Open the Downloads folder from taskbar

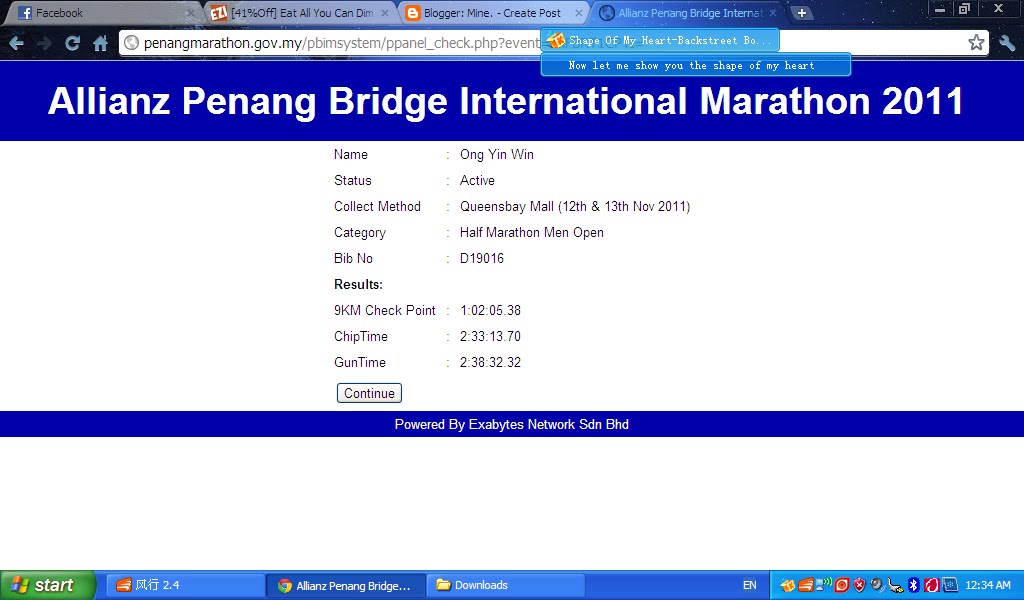pyautogui.click(x=506, y=585)
